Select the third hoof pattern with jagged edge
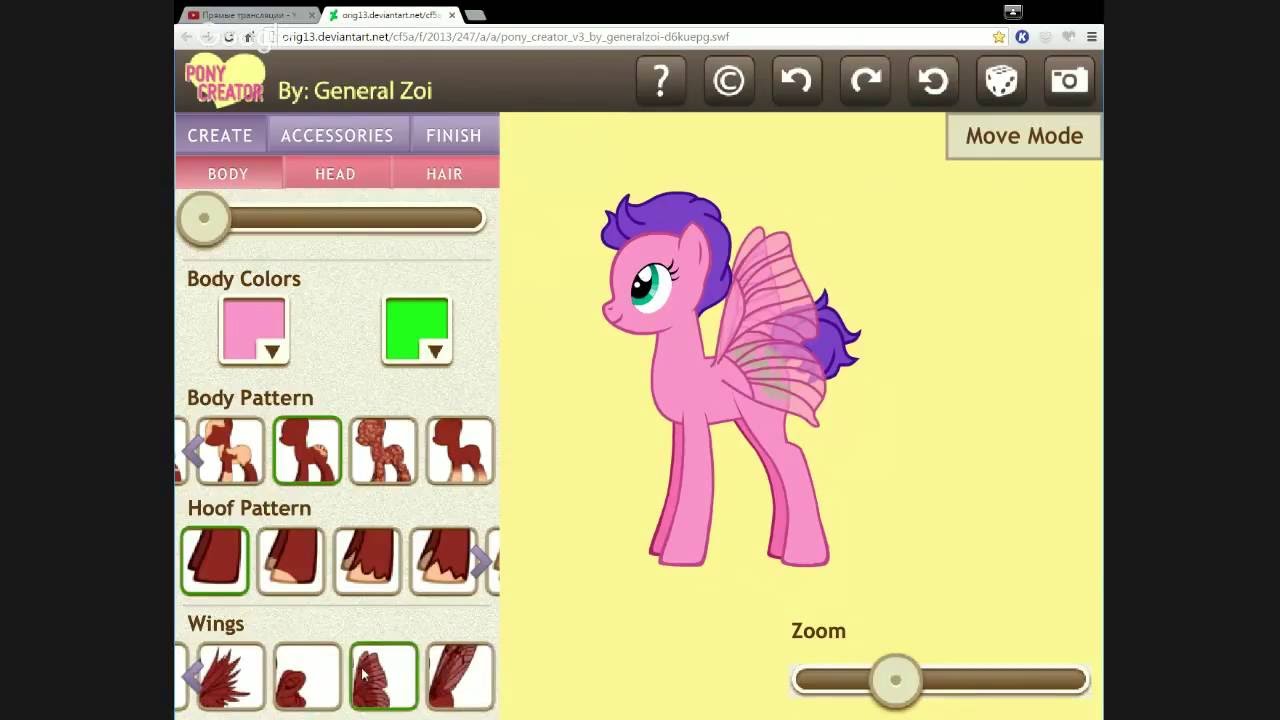 tap(367, 561)
